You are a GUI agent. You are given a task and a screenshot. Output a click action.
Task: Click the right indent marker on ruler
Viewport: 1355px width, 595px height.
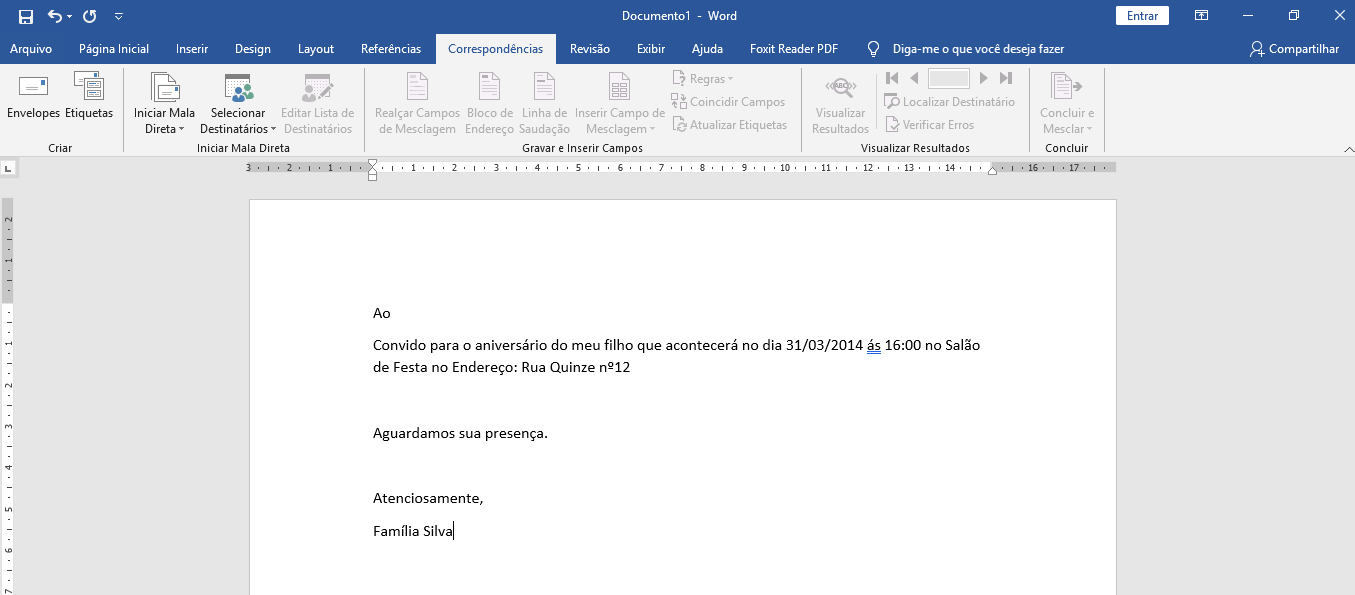click(992, 172)
